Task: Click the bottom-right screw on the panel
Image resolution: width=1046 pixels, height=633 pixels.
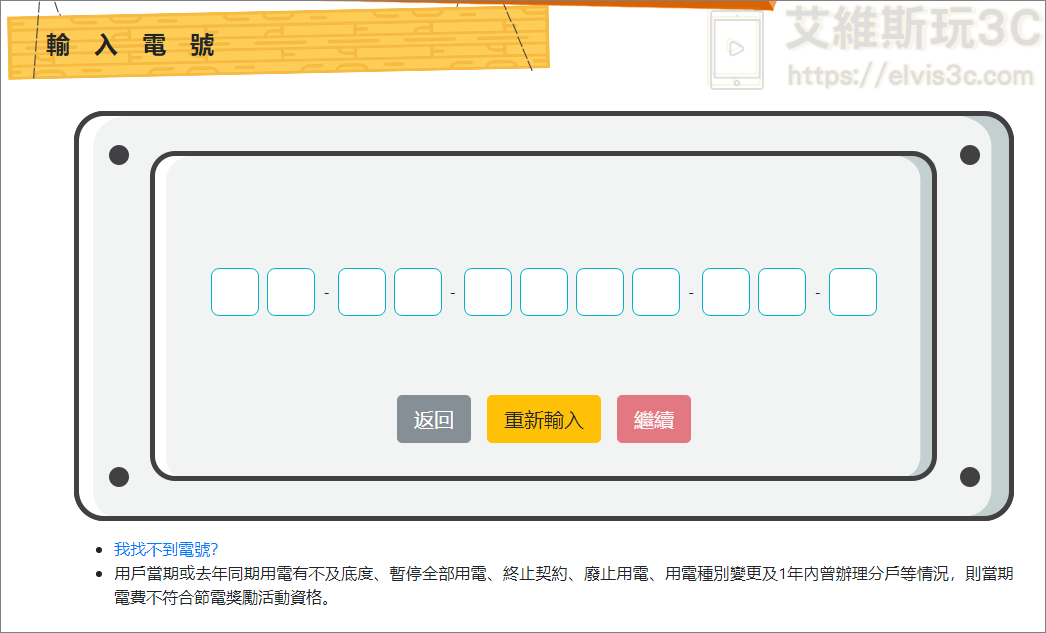Action: pos(969,477)
